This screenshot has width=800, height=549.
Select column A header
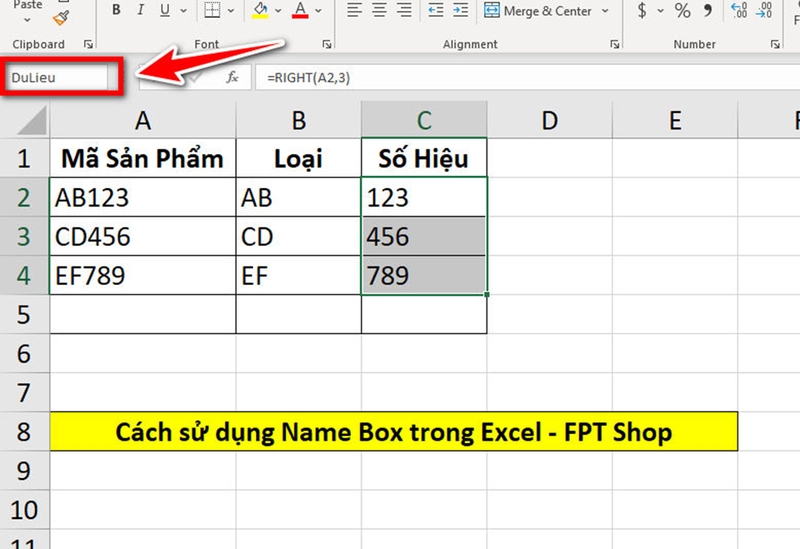(143, 120)
